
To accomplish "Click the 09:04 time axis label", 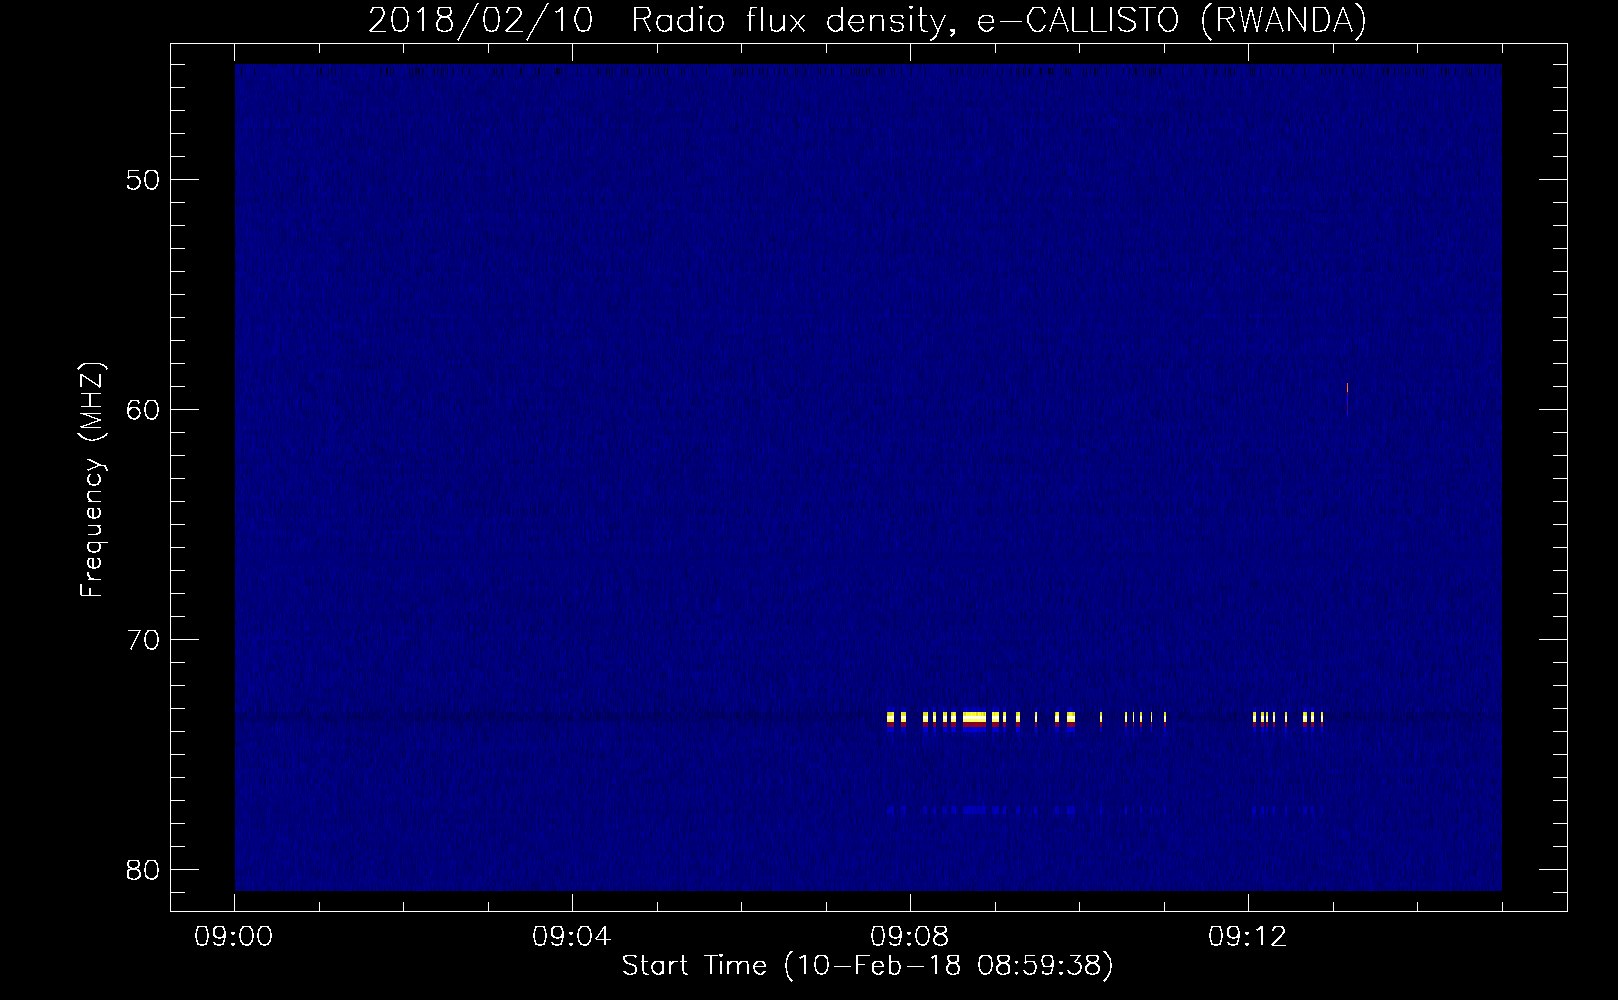I will [572, 938].
